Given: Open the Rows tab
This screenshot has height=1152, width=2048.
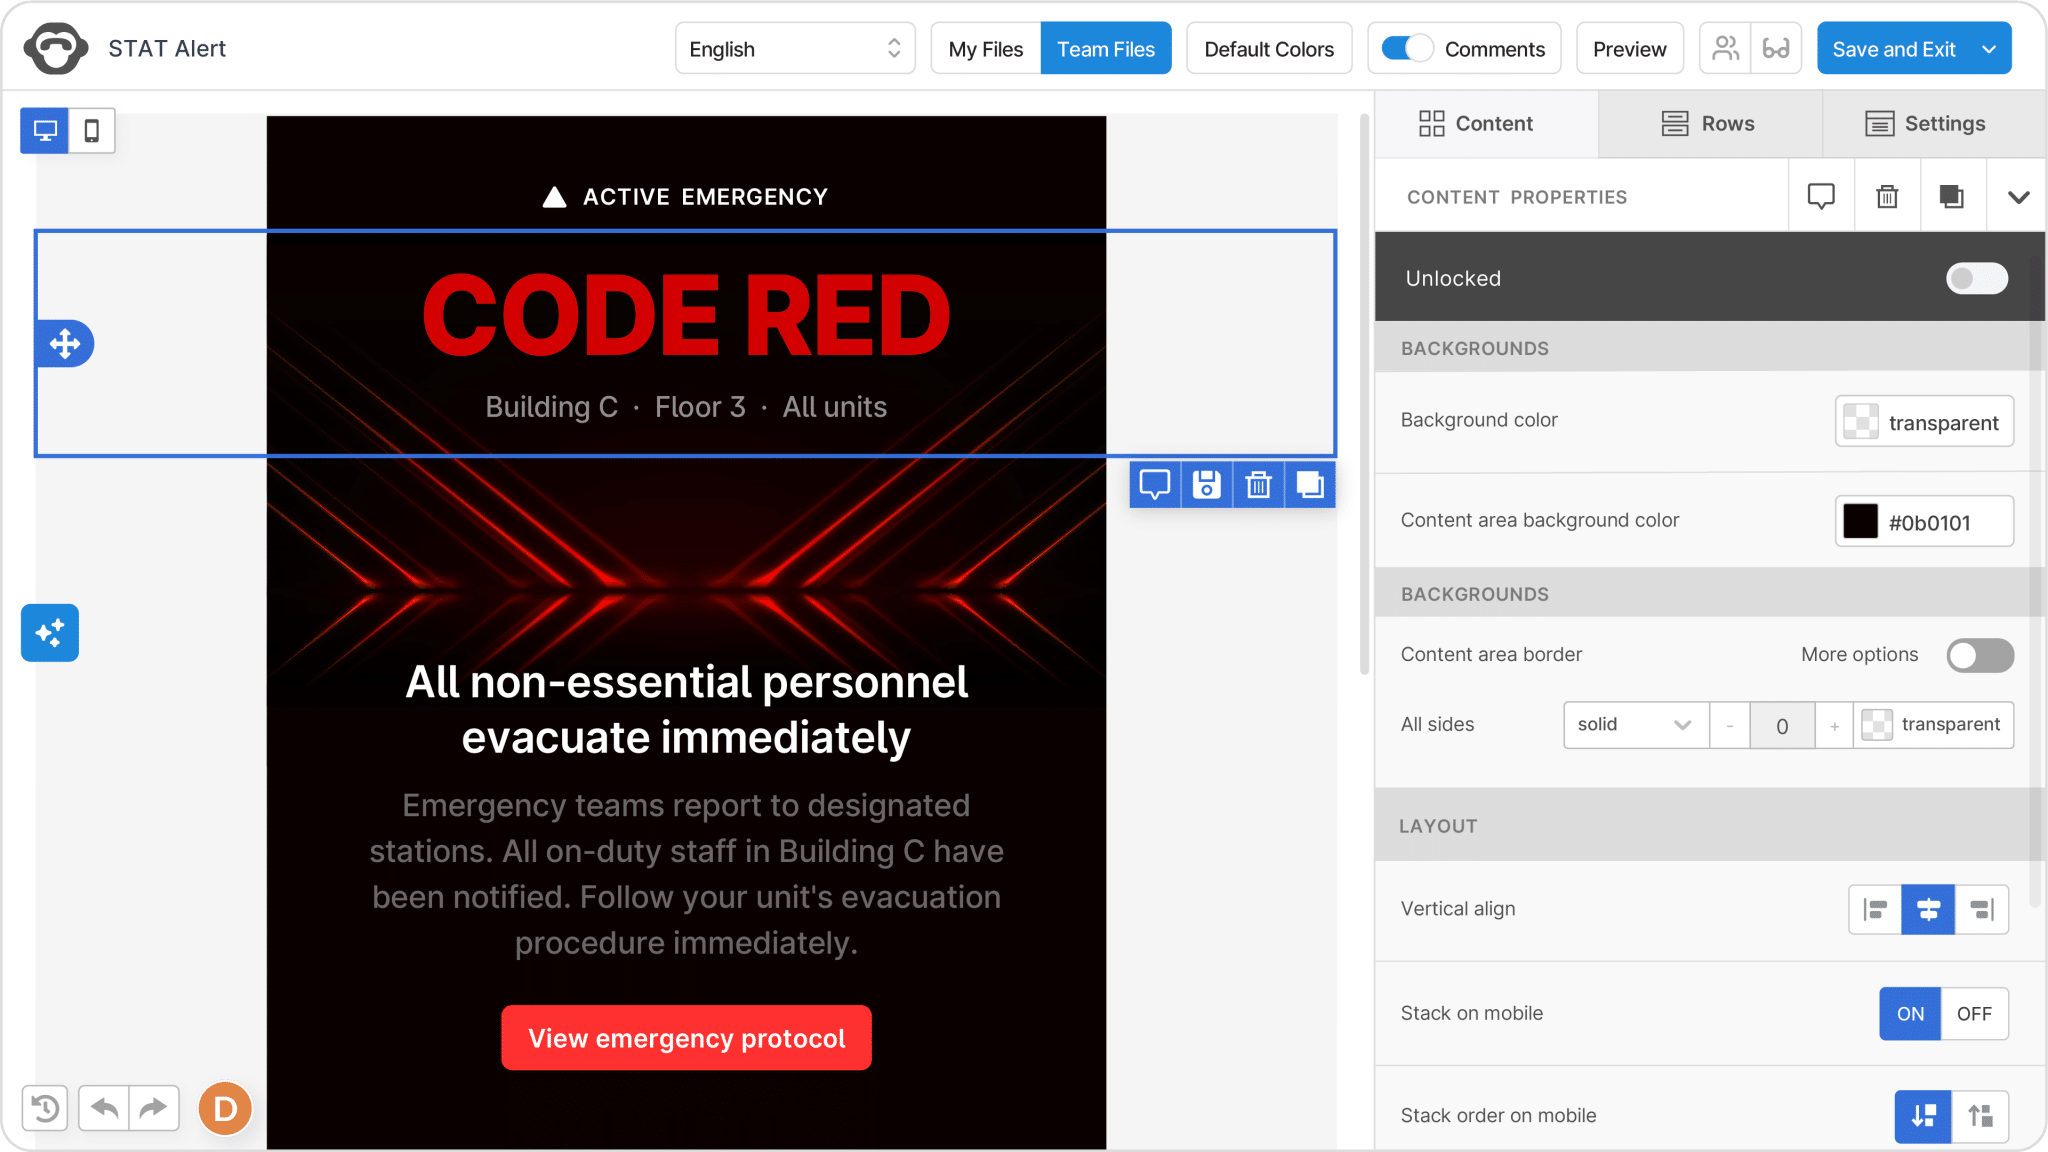Looking at the screenshot, I should (1710, 124).
